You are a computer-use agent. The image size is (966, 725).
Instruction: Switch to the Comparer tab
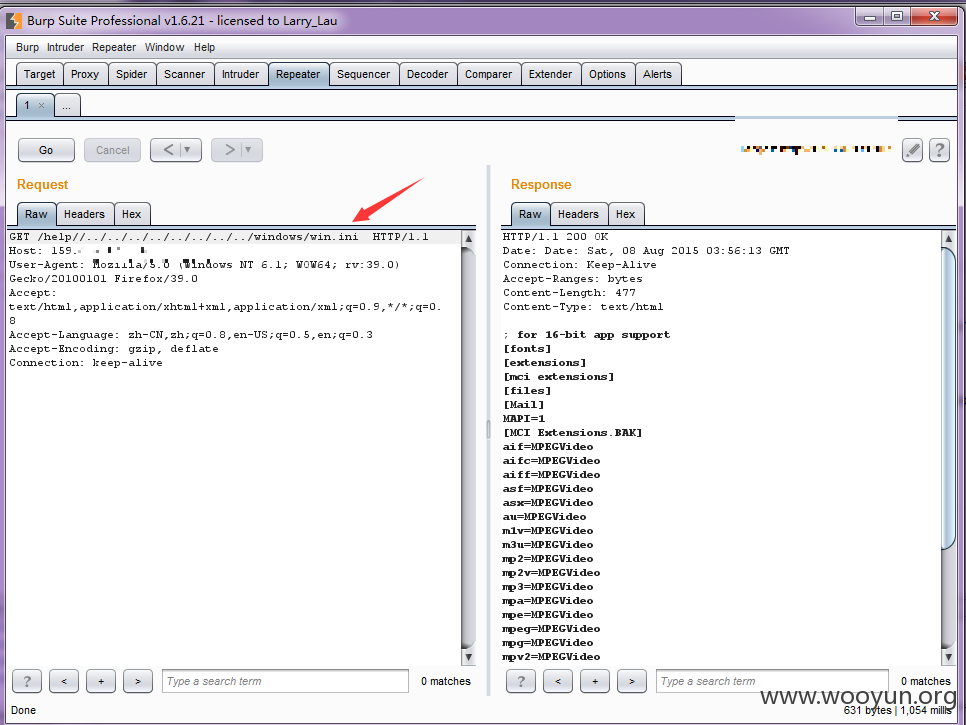point(489,74)
